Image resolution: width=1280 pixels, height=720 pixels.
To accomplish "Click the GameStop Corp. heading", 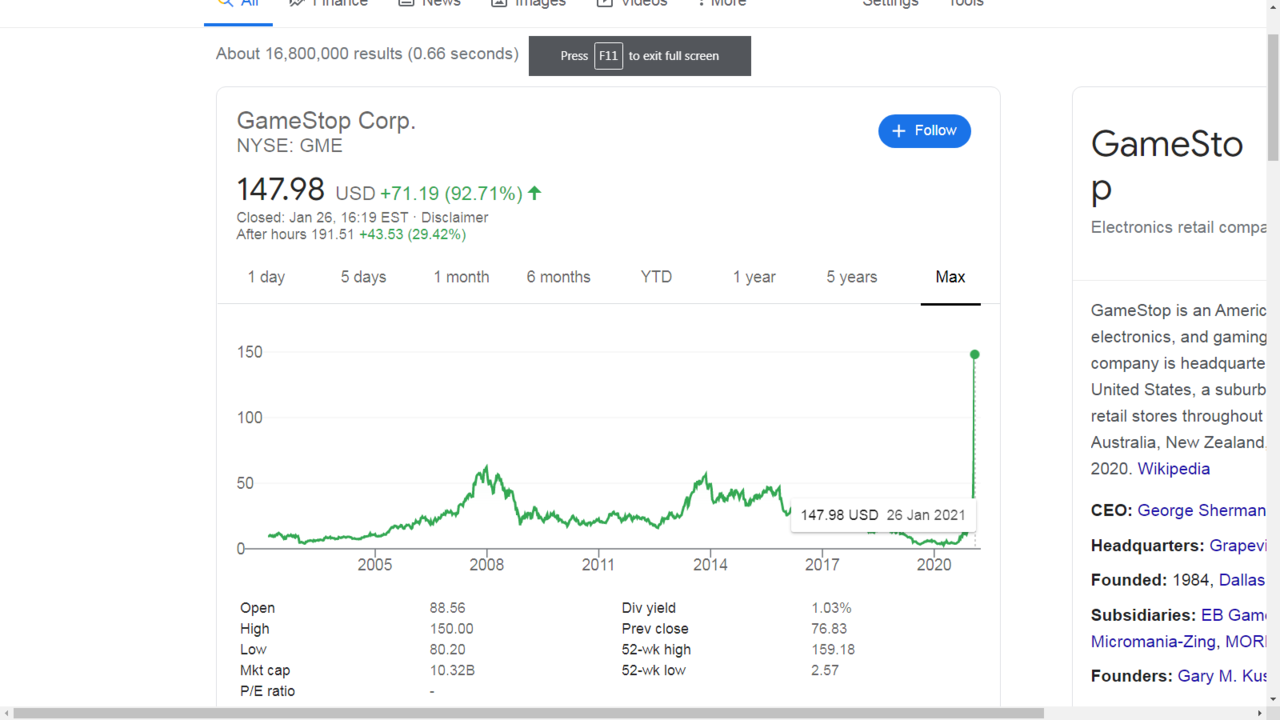I will tap(326, 121).
